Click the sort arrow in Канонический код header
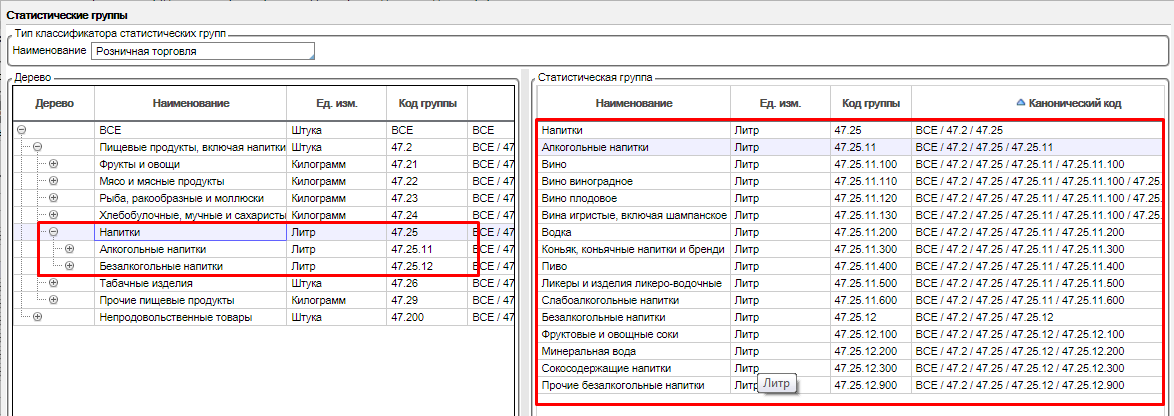 (1020, 103)
